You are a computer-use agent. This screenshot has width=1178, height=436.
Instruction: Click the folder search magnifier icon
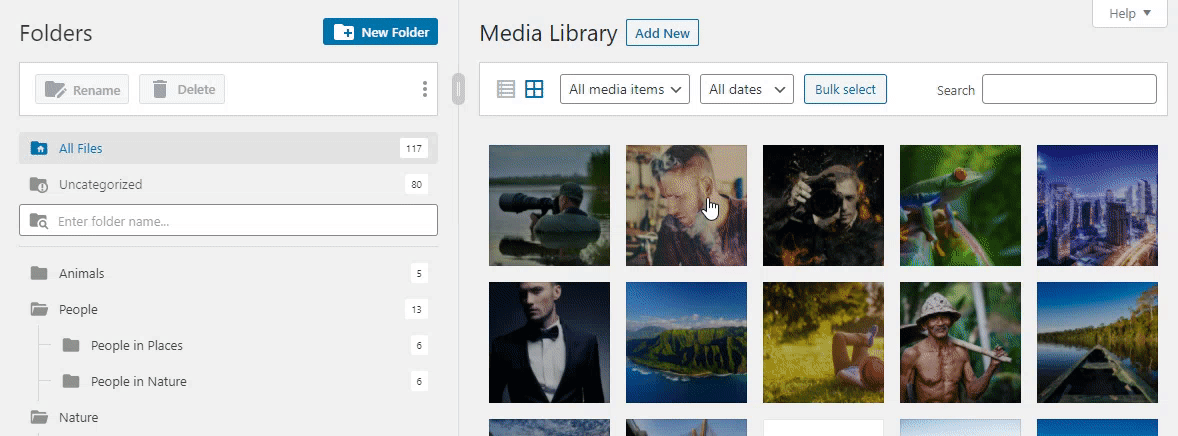click(38, 221)
